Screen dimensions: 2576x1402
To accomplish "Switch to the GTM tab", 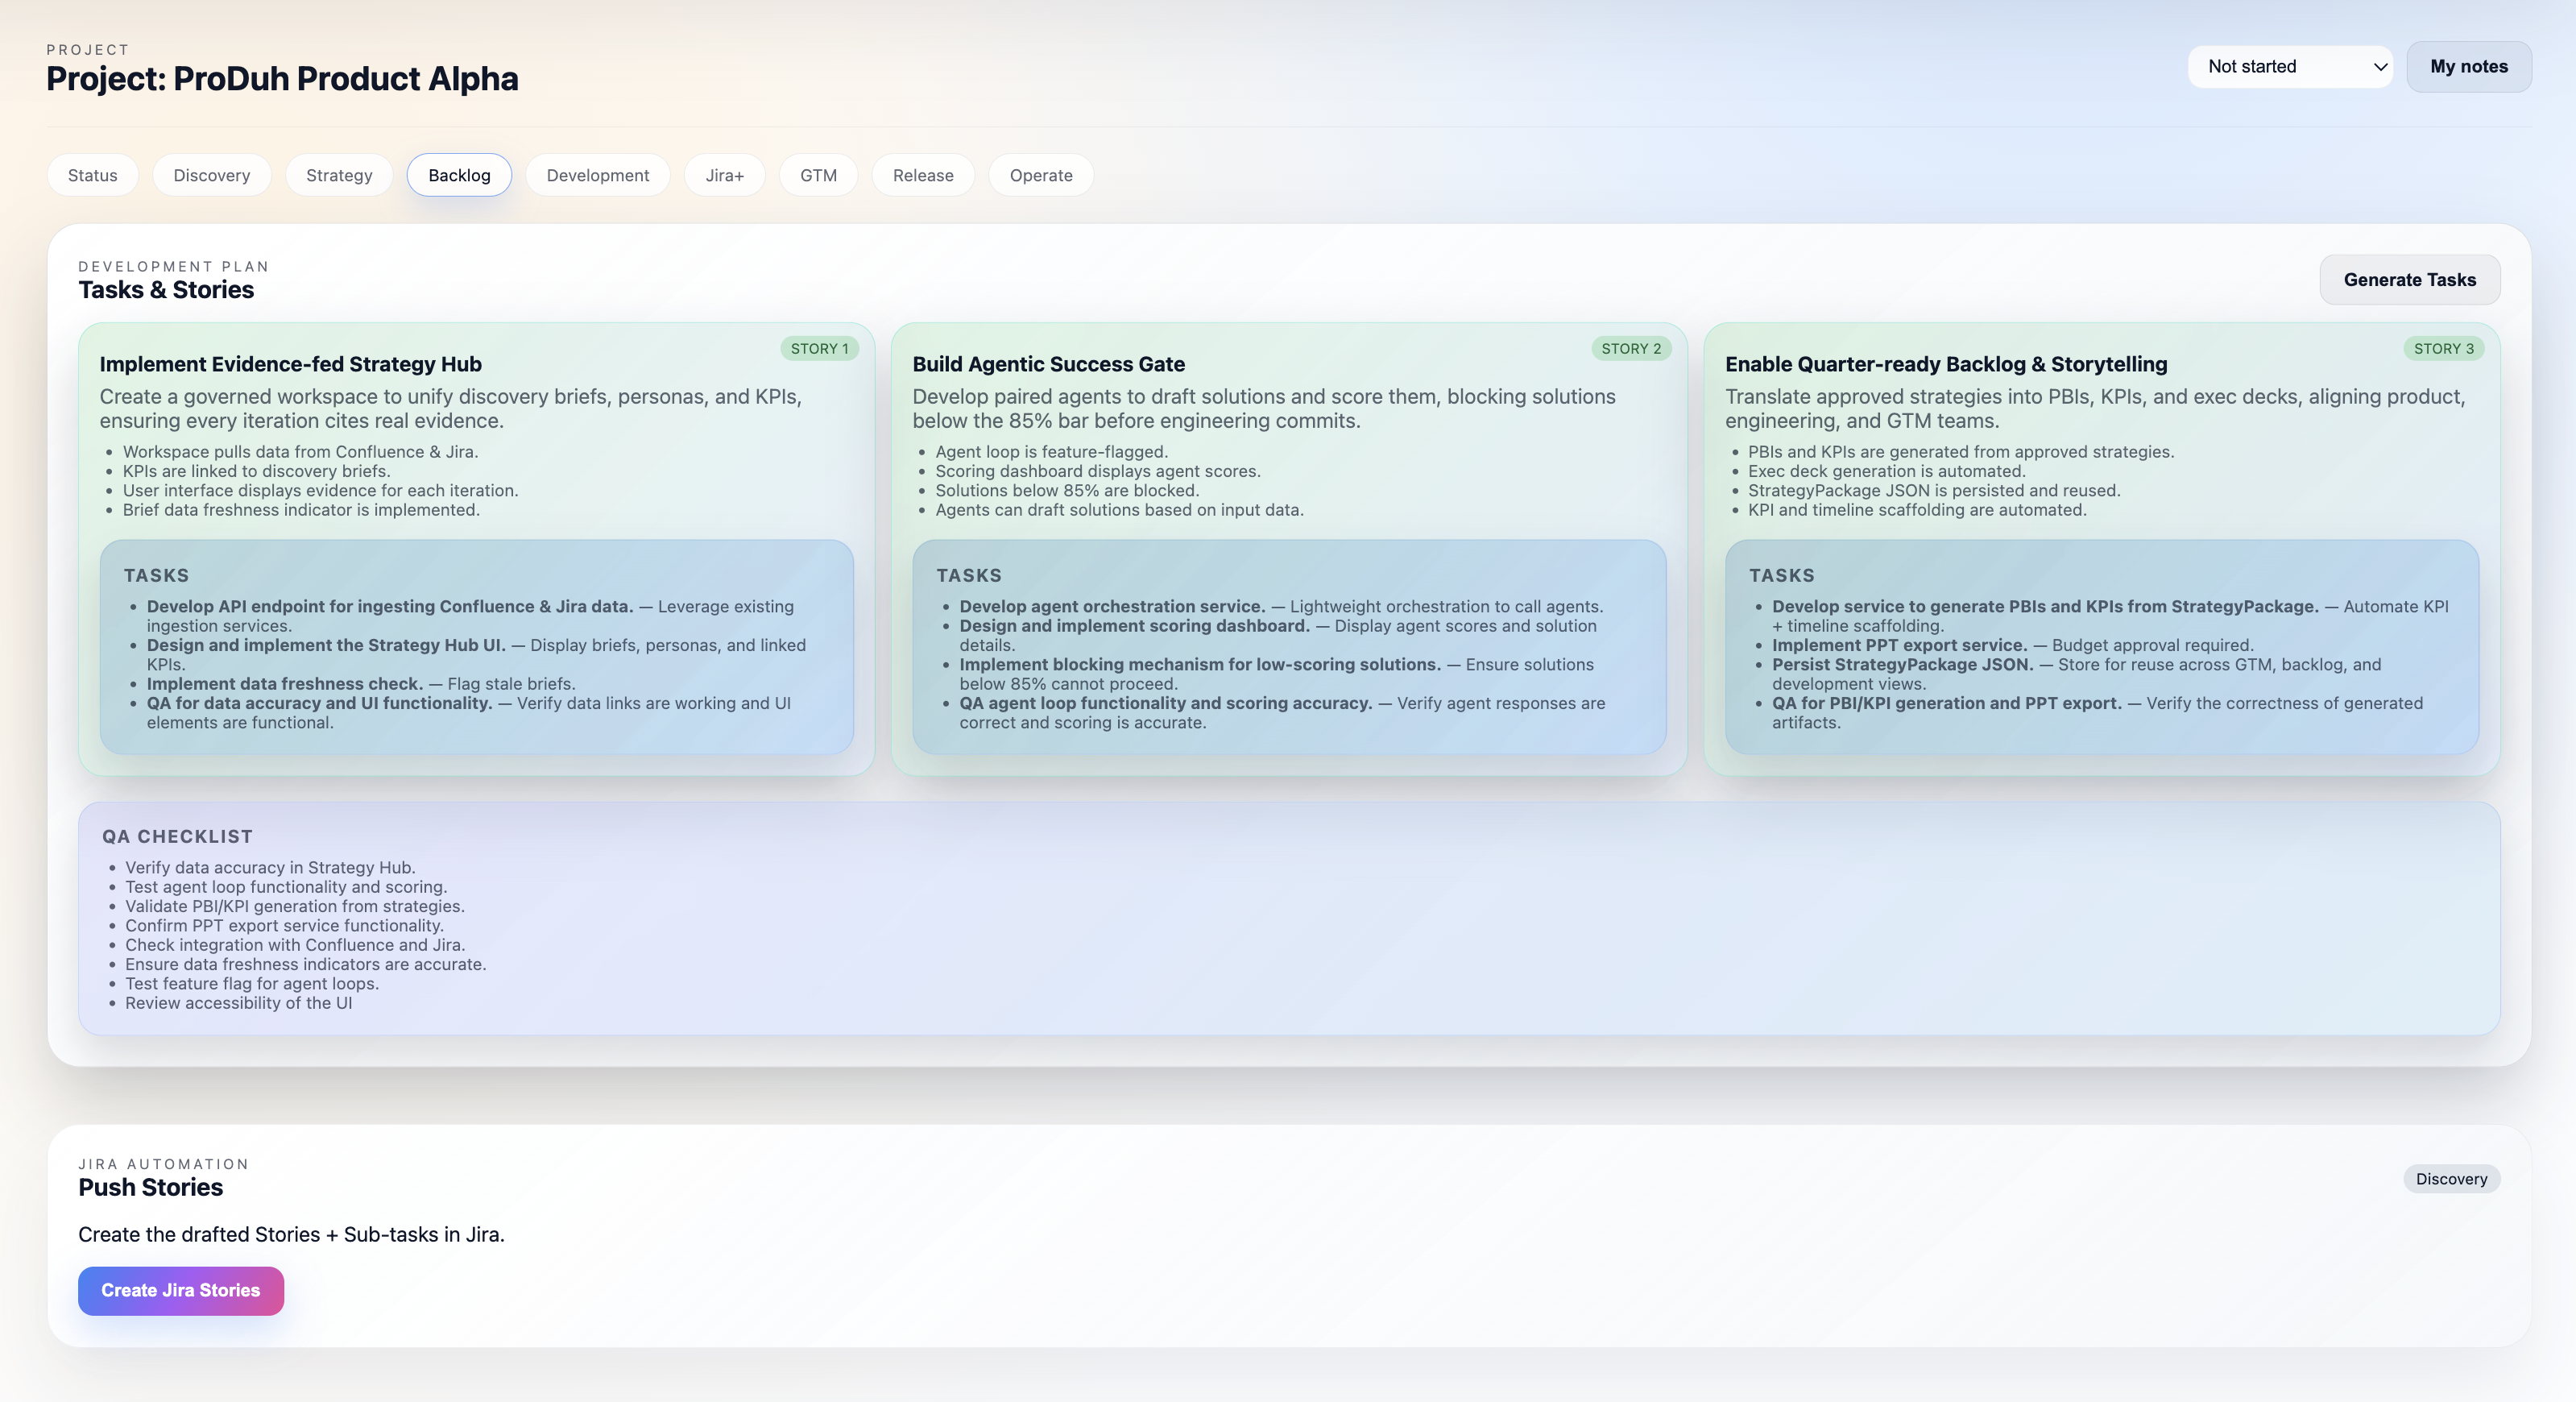I will pyautogui.click(x=818, y=175).
